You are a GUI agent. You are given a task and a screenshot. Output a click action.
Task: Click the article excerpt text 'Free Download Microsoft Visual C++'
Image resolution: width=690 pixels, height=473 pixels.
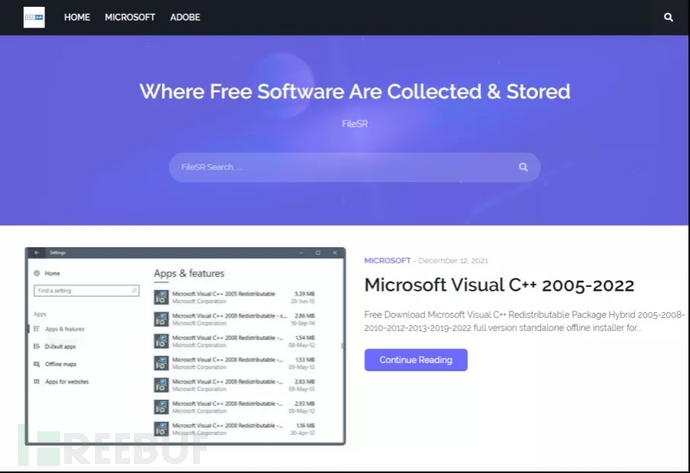[x=525, y=321]
